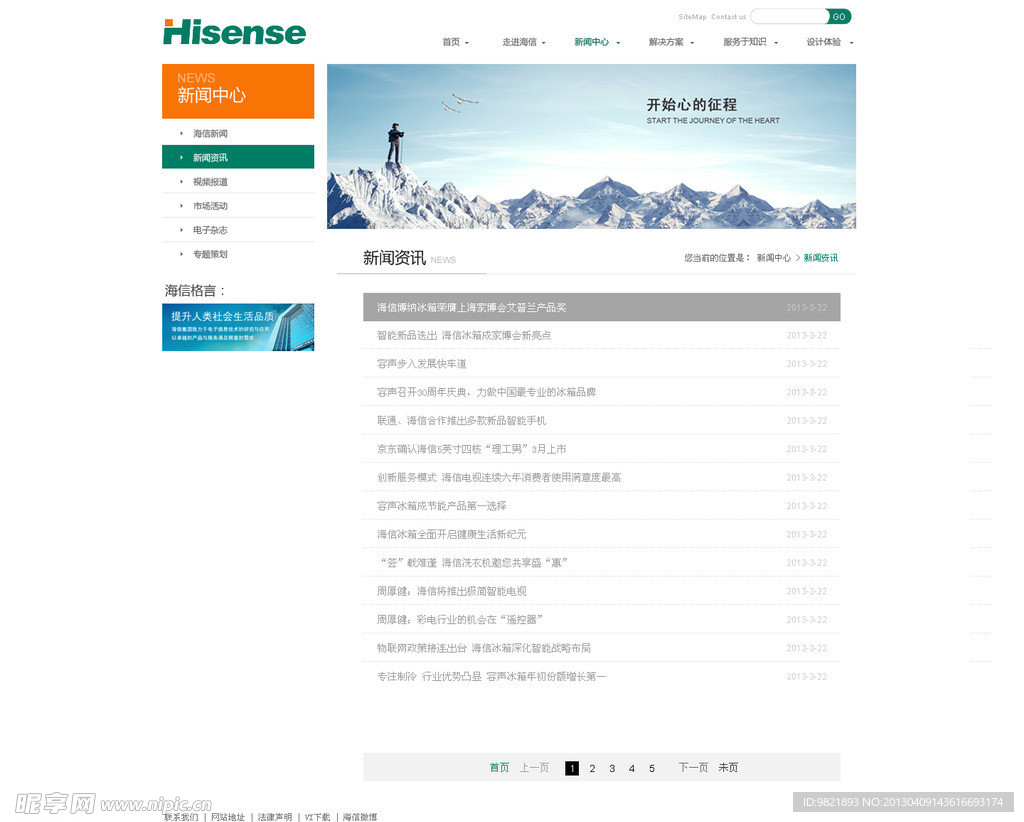This screenshot has width=1024, height=822.
Task: Select 市场活动 in the sidebar
Action: [x=210, y=206]
